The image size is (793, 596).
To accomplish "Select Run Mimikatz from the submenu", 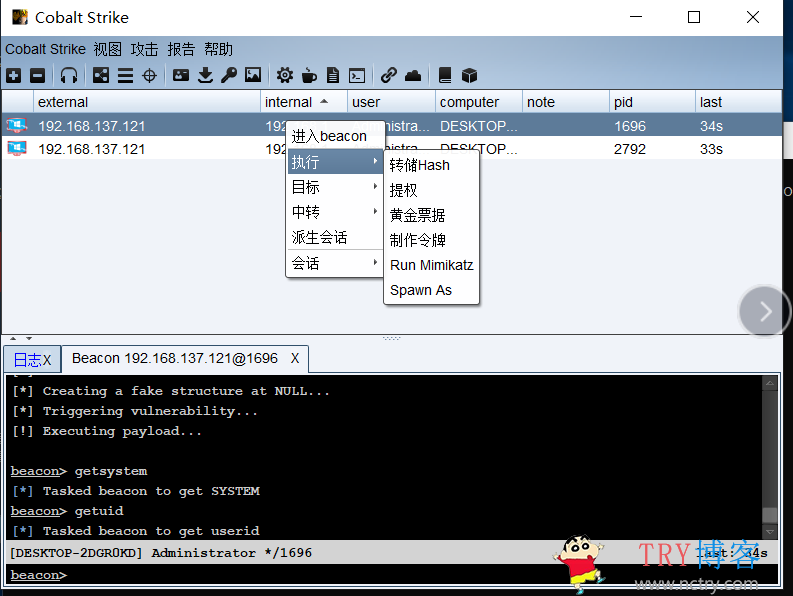I will [x=431, y=265].
